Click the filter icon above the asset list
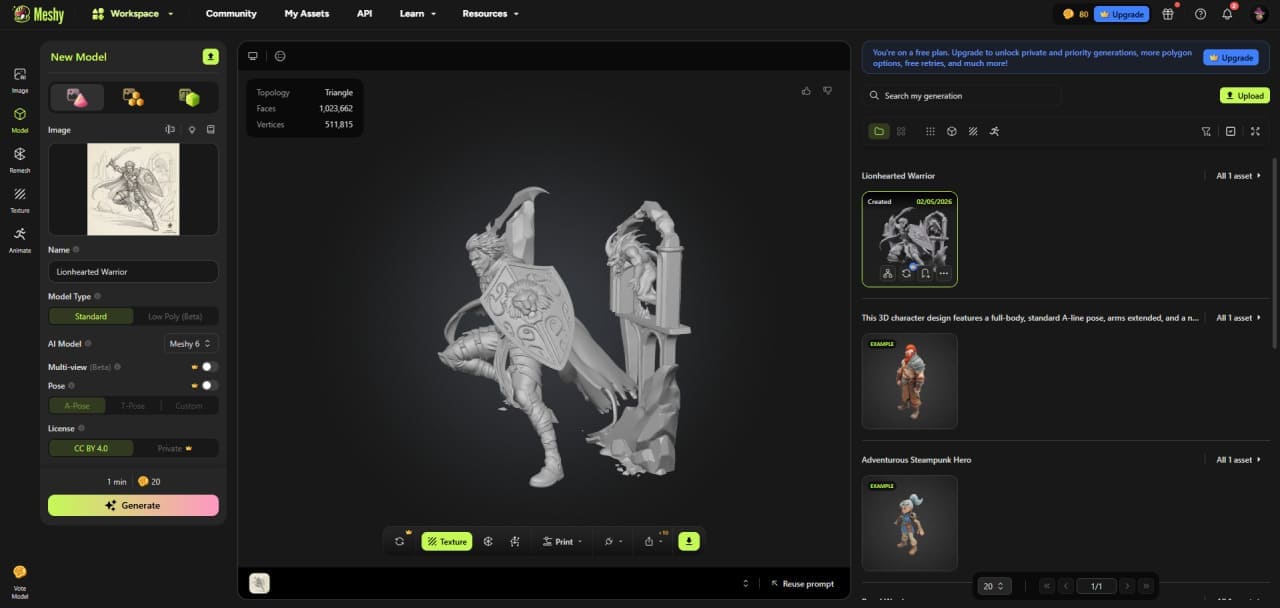Viewport: 1280px width, 608px height. (1208, 131)
